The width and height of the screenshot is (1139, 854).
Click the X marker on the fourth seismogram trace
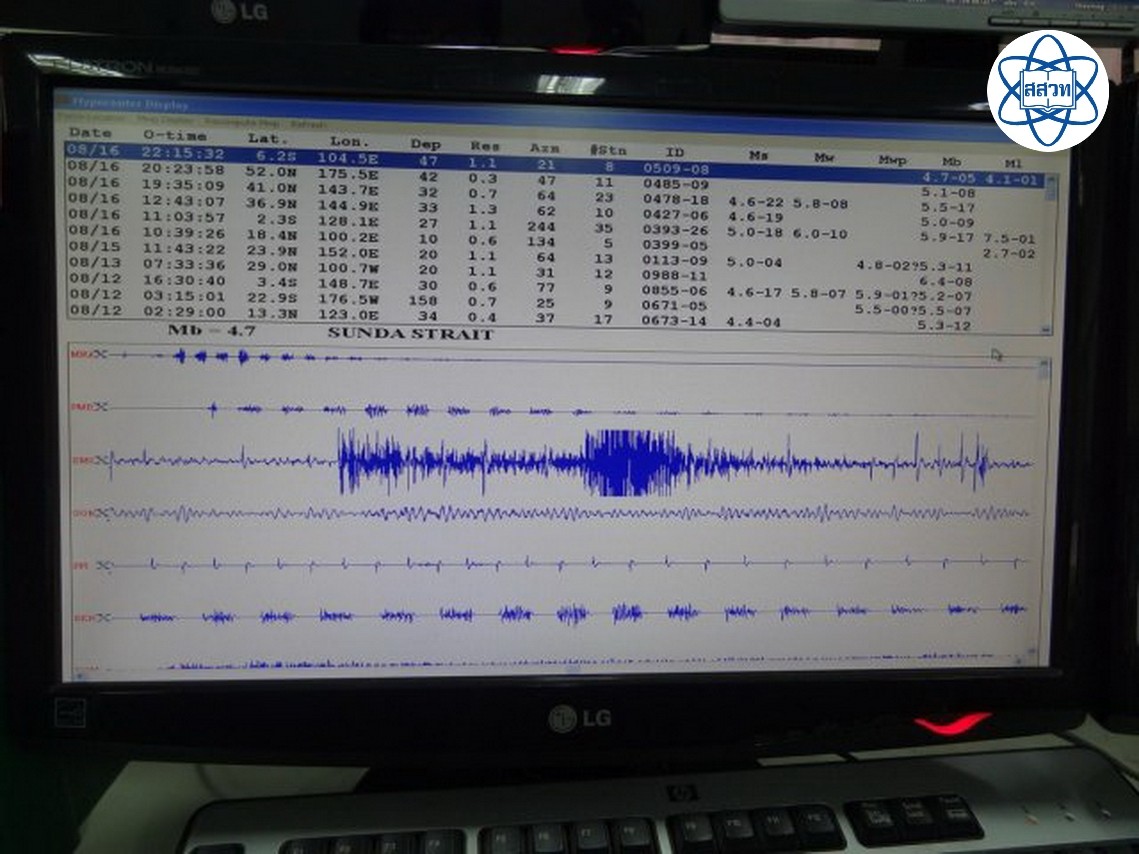103,513
